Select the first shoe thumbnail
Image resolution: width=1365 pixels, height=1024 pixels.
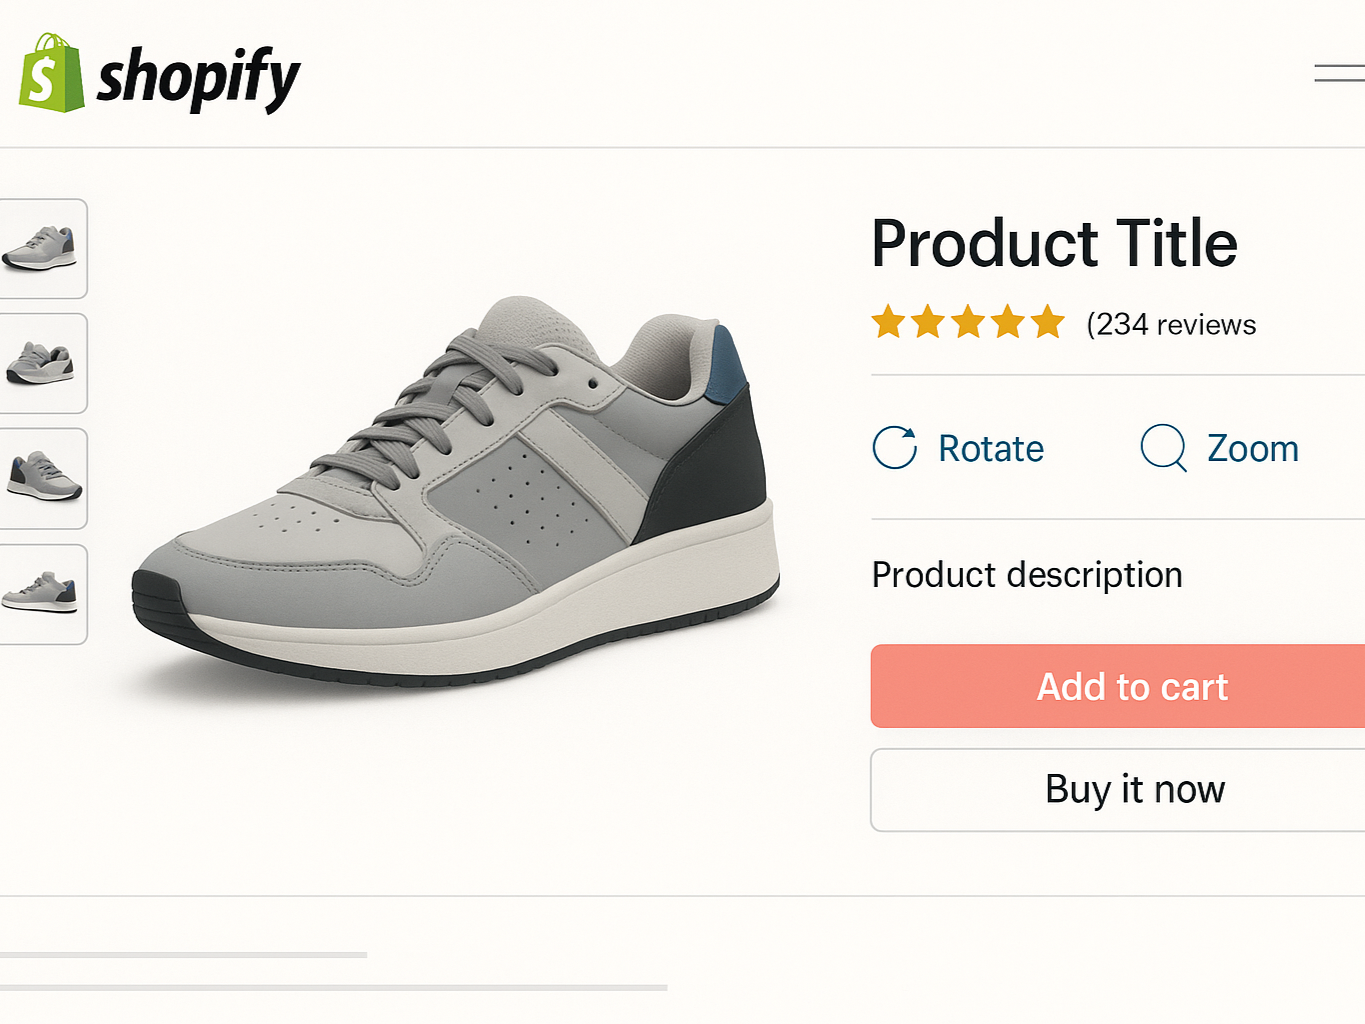(41, 249)
